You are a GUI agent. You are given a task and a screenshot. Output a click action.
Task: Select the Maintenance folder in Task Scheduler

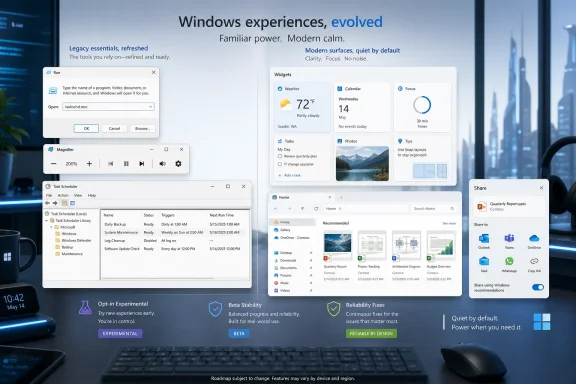[x=69, y=254]
